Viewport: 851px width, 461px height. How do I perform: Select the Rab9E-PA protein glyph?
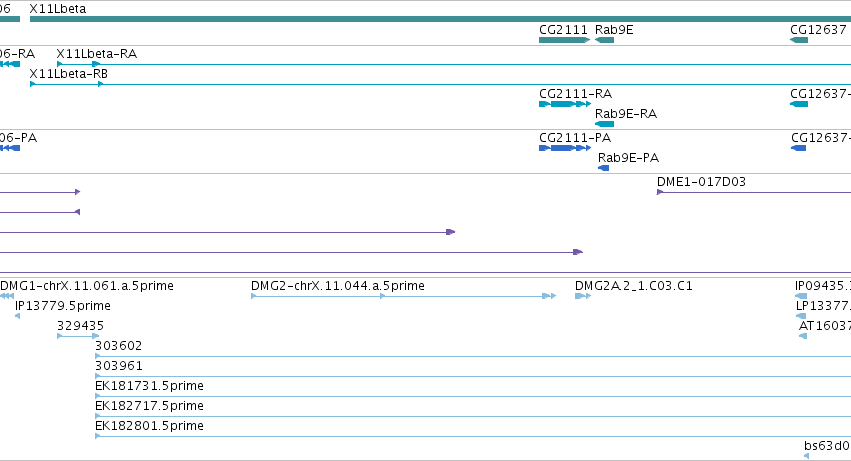[604, 168]
